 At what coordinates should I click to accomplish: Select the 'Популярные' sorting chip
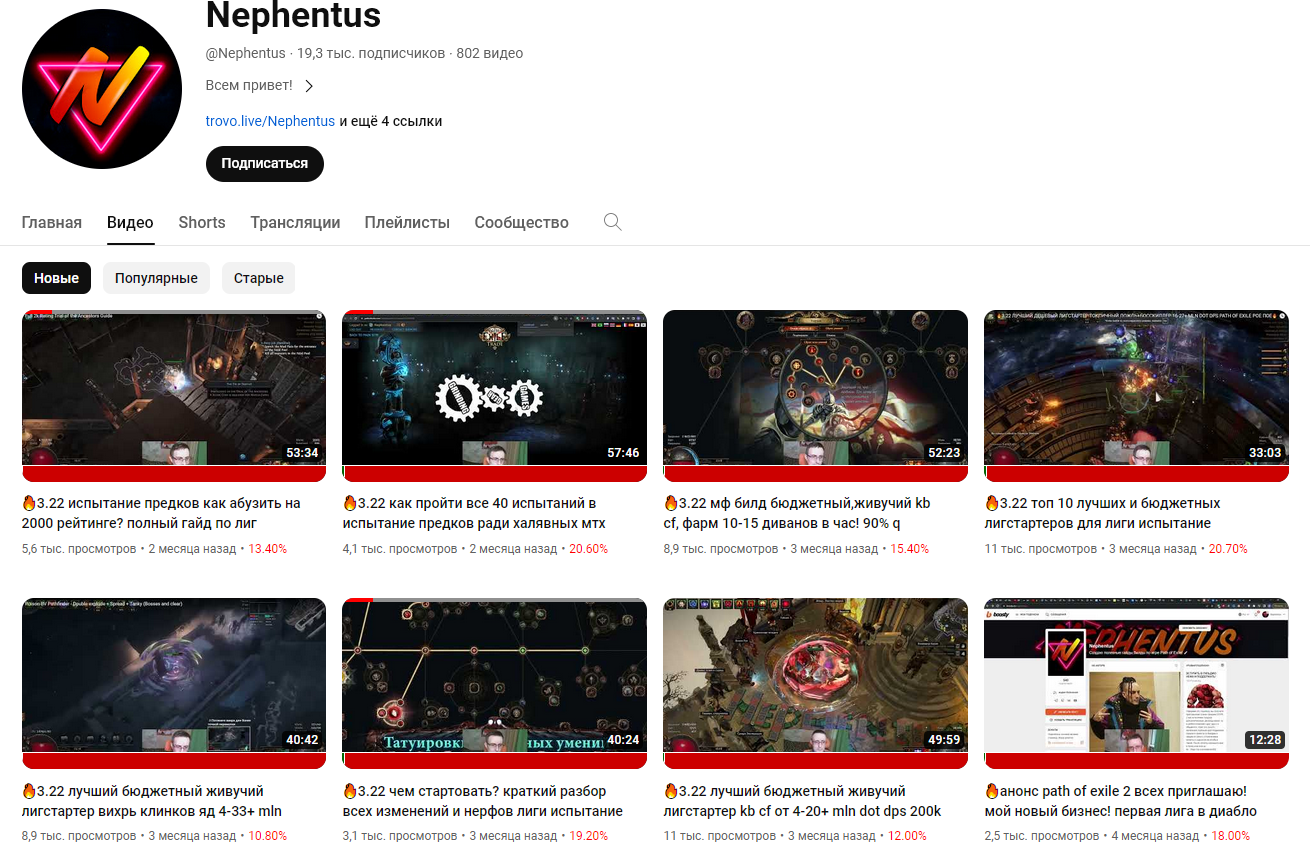156,278
